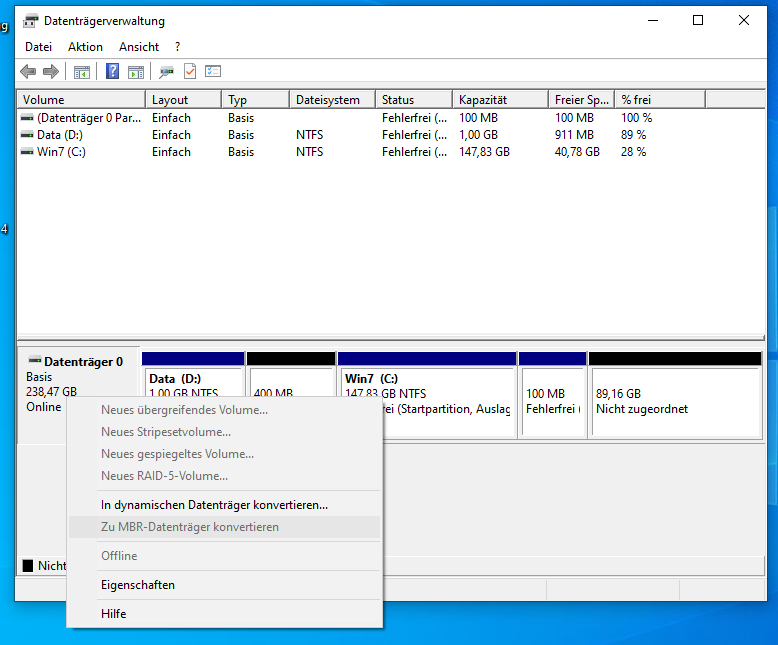The image size is (778, 645).
Task: Click the NTFS cell in Win7 (C:) row
Action: click(310, 152)
